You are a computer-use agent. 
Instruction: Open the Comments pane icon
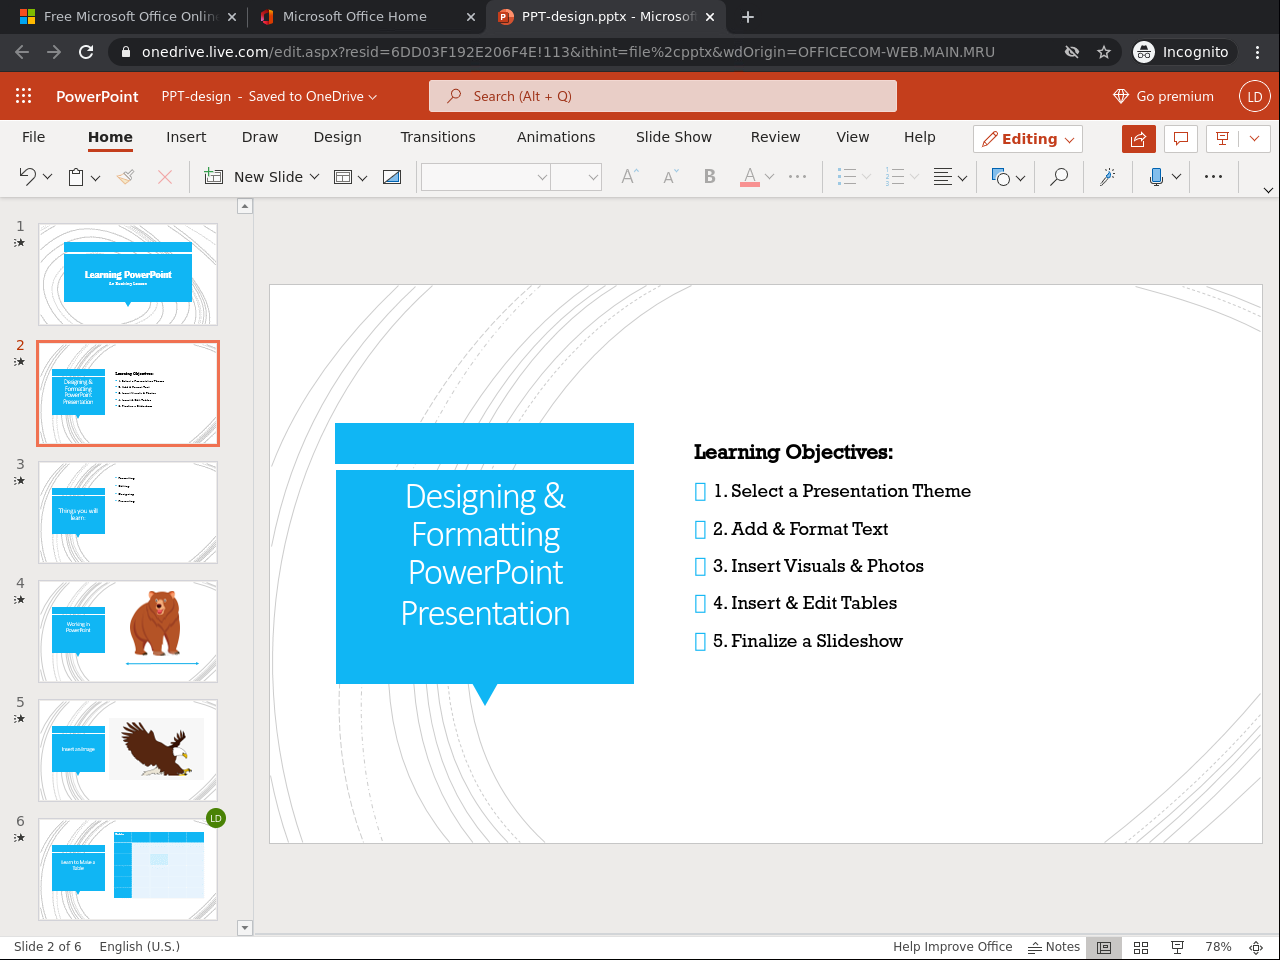tap(1181, 139)
